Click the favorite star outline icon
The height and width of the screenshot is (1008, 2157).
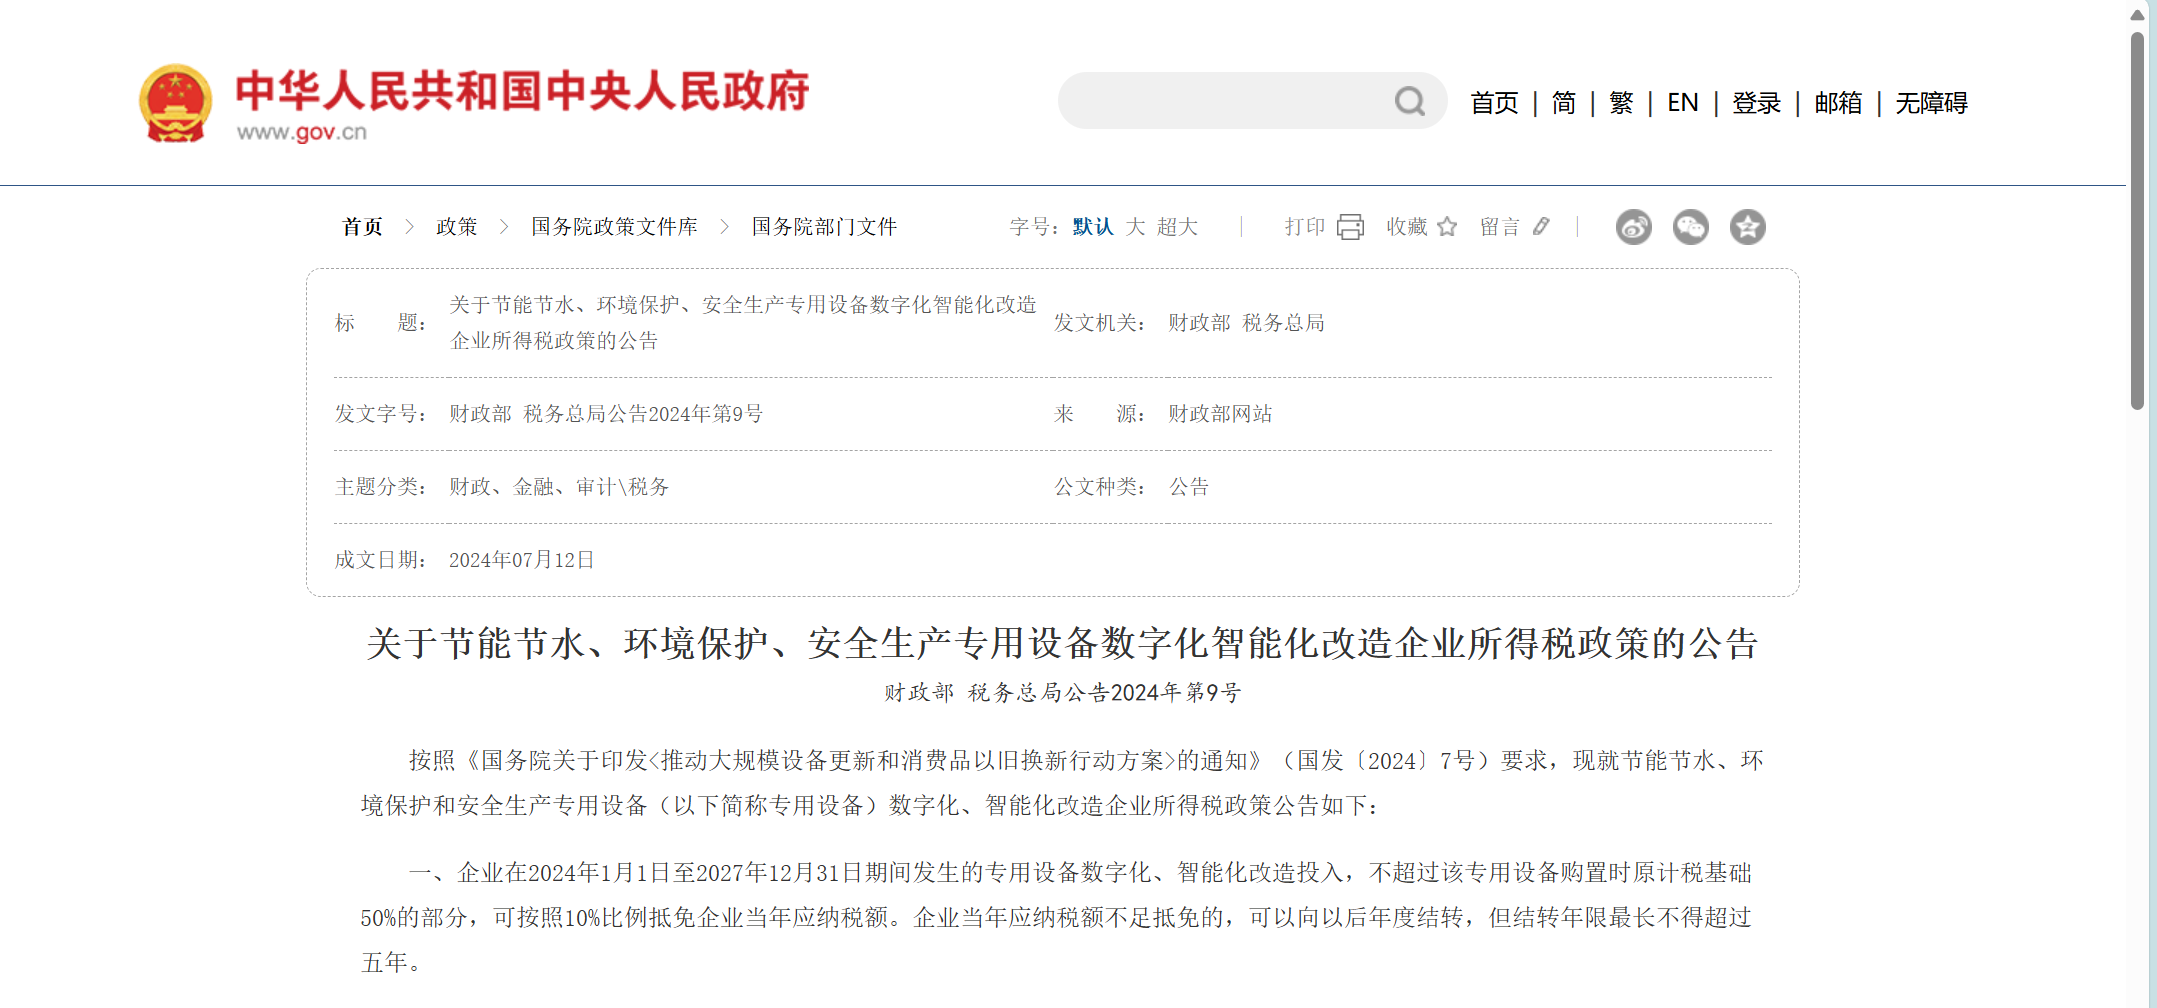coord(1447,227)
